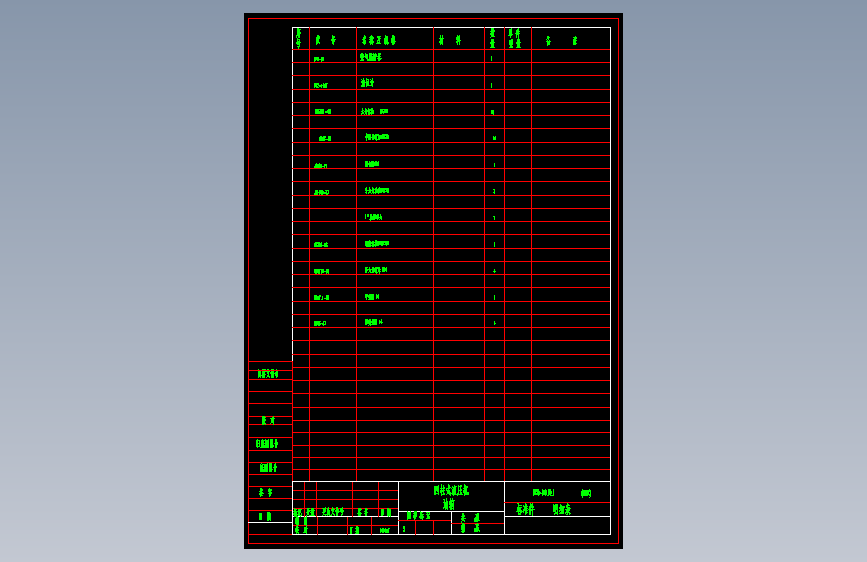Click the 油箱 subtitle under the drawing title

tap(448, 504)
